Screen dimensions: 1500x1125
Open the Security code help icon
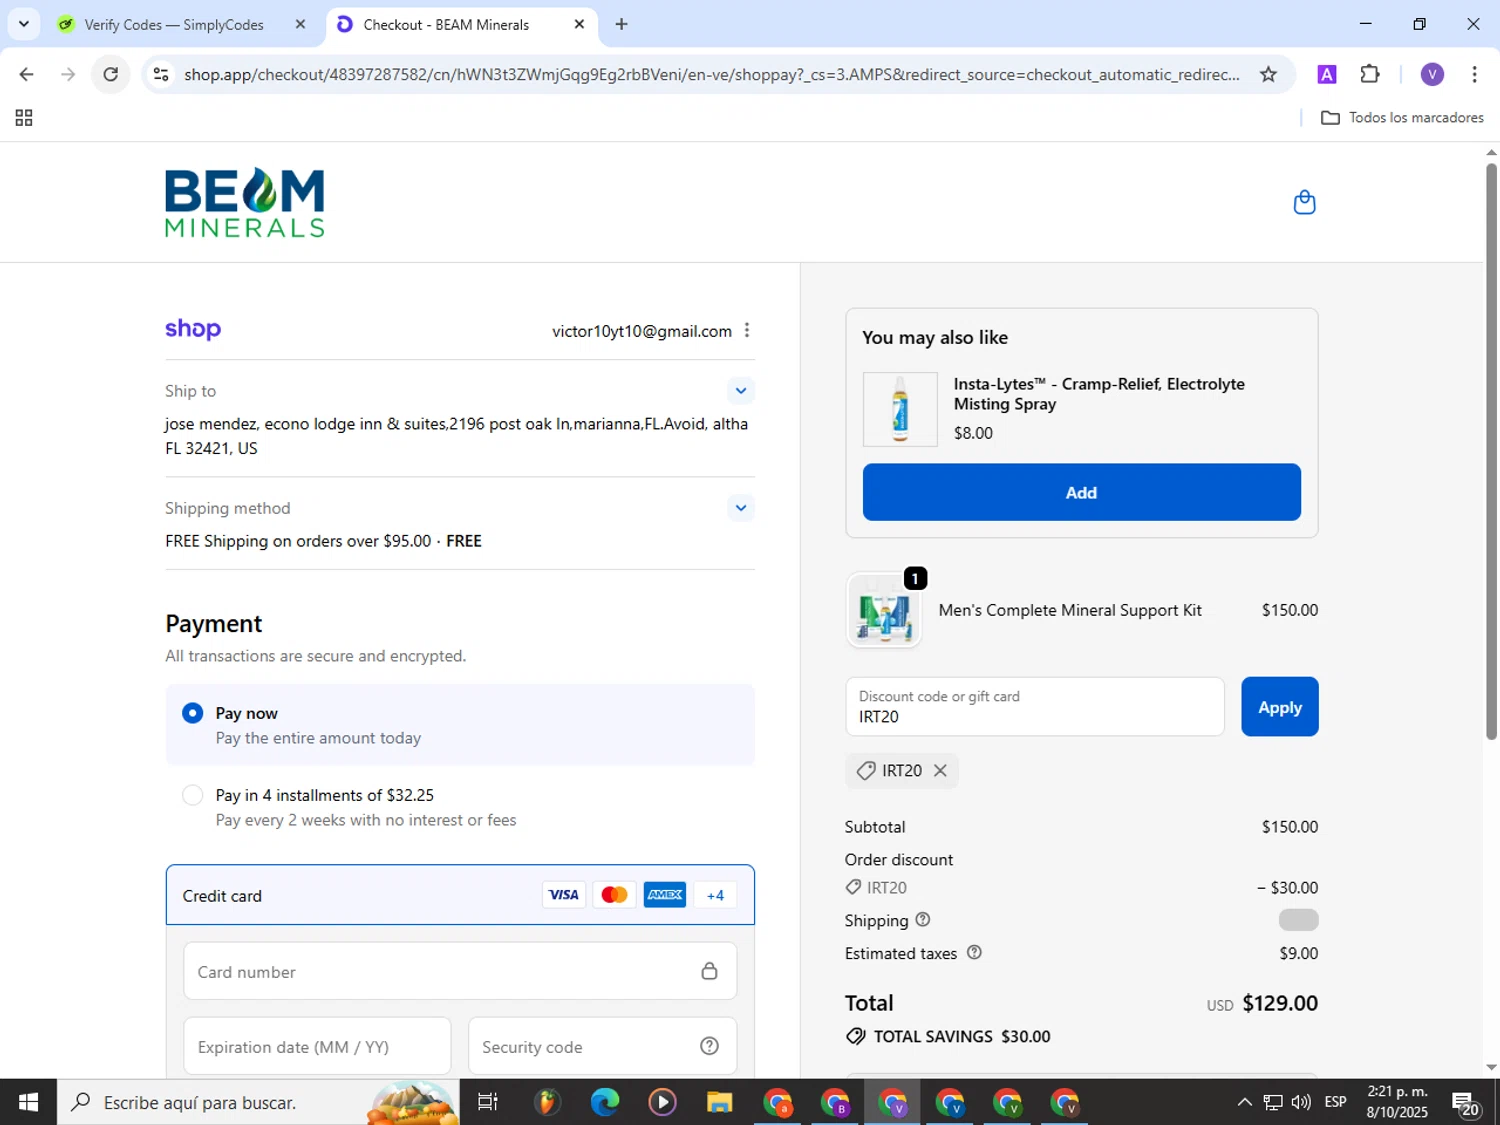point(709,1046)
